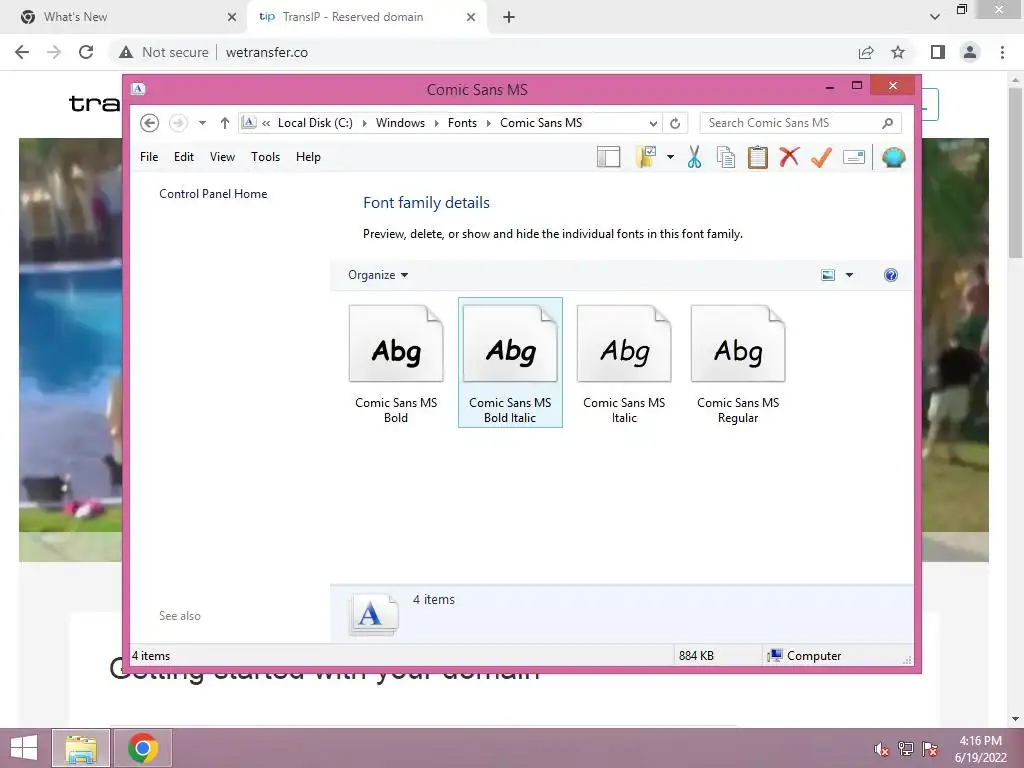The width and height of the screenshot is (1024, 768).
Task: Click the Not secure warning in Chrome
Action: coord(164,52)
